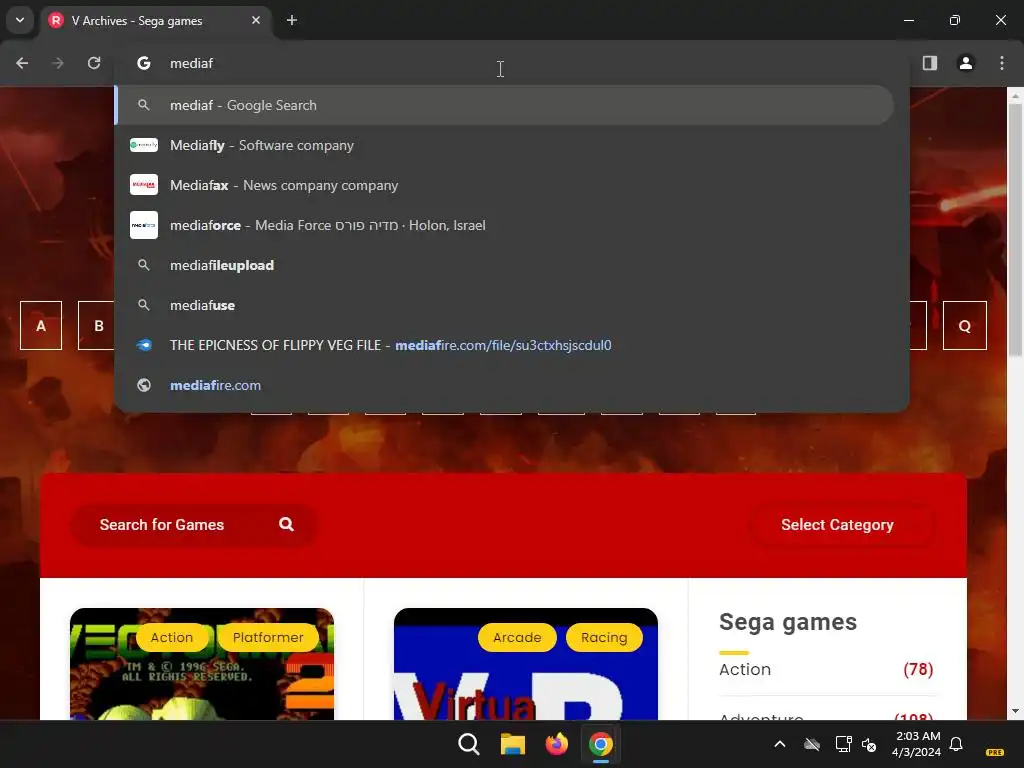Viewport: 1024px width, 768px height.
Task: Click Chrome icon in taskbar
Action: point(601,744)
